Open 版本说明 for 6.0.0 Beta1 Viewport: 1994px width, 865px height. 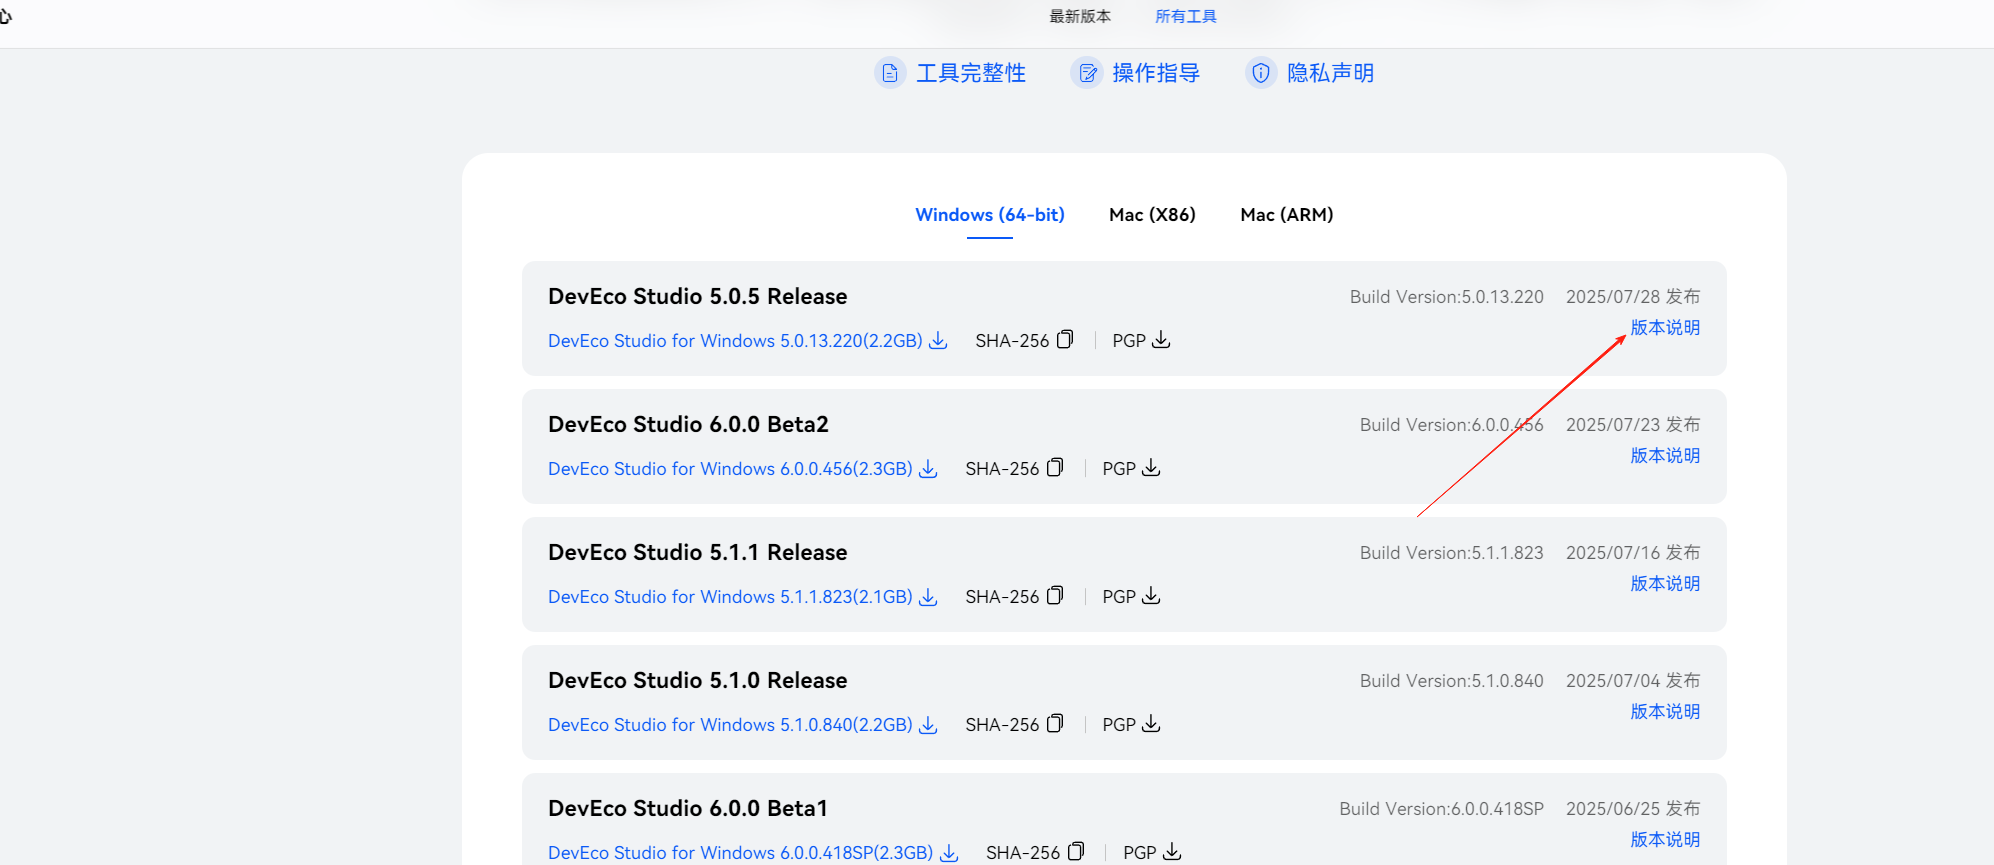coord(1665,840)
